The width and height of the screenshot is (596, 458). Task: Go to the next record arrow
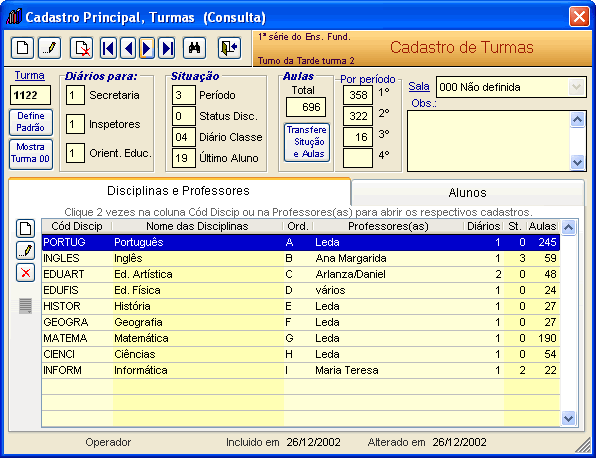[147, 48]
